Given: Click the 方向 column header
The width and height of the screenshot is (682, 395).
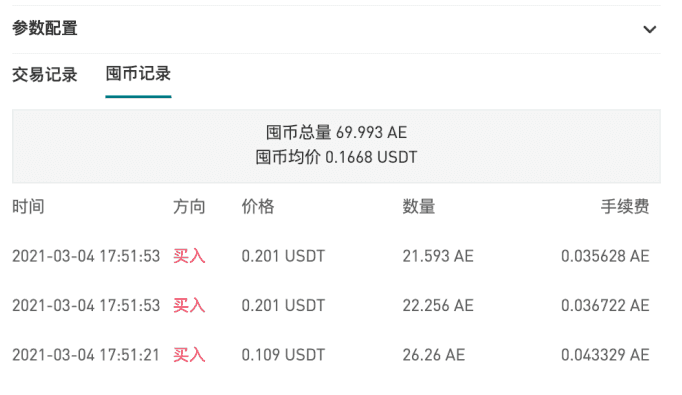Looking at the screenshot, I should tap(189, 207).
